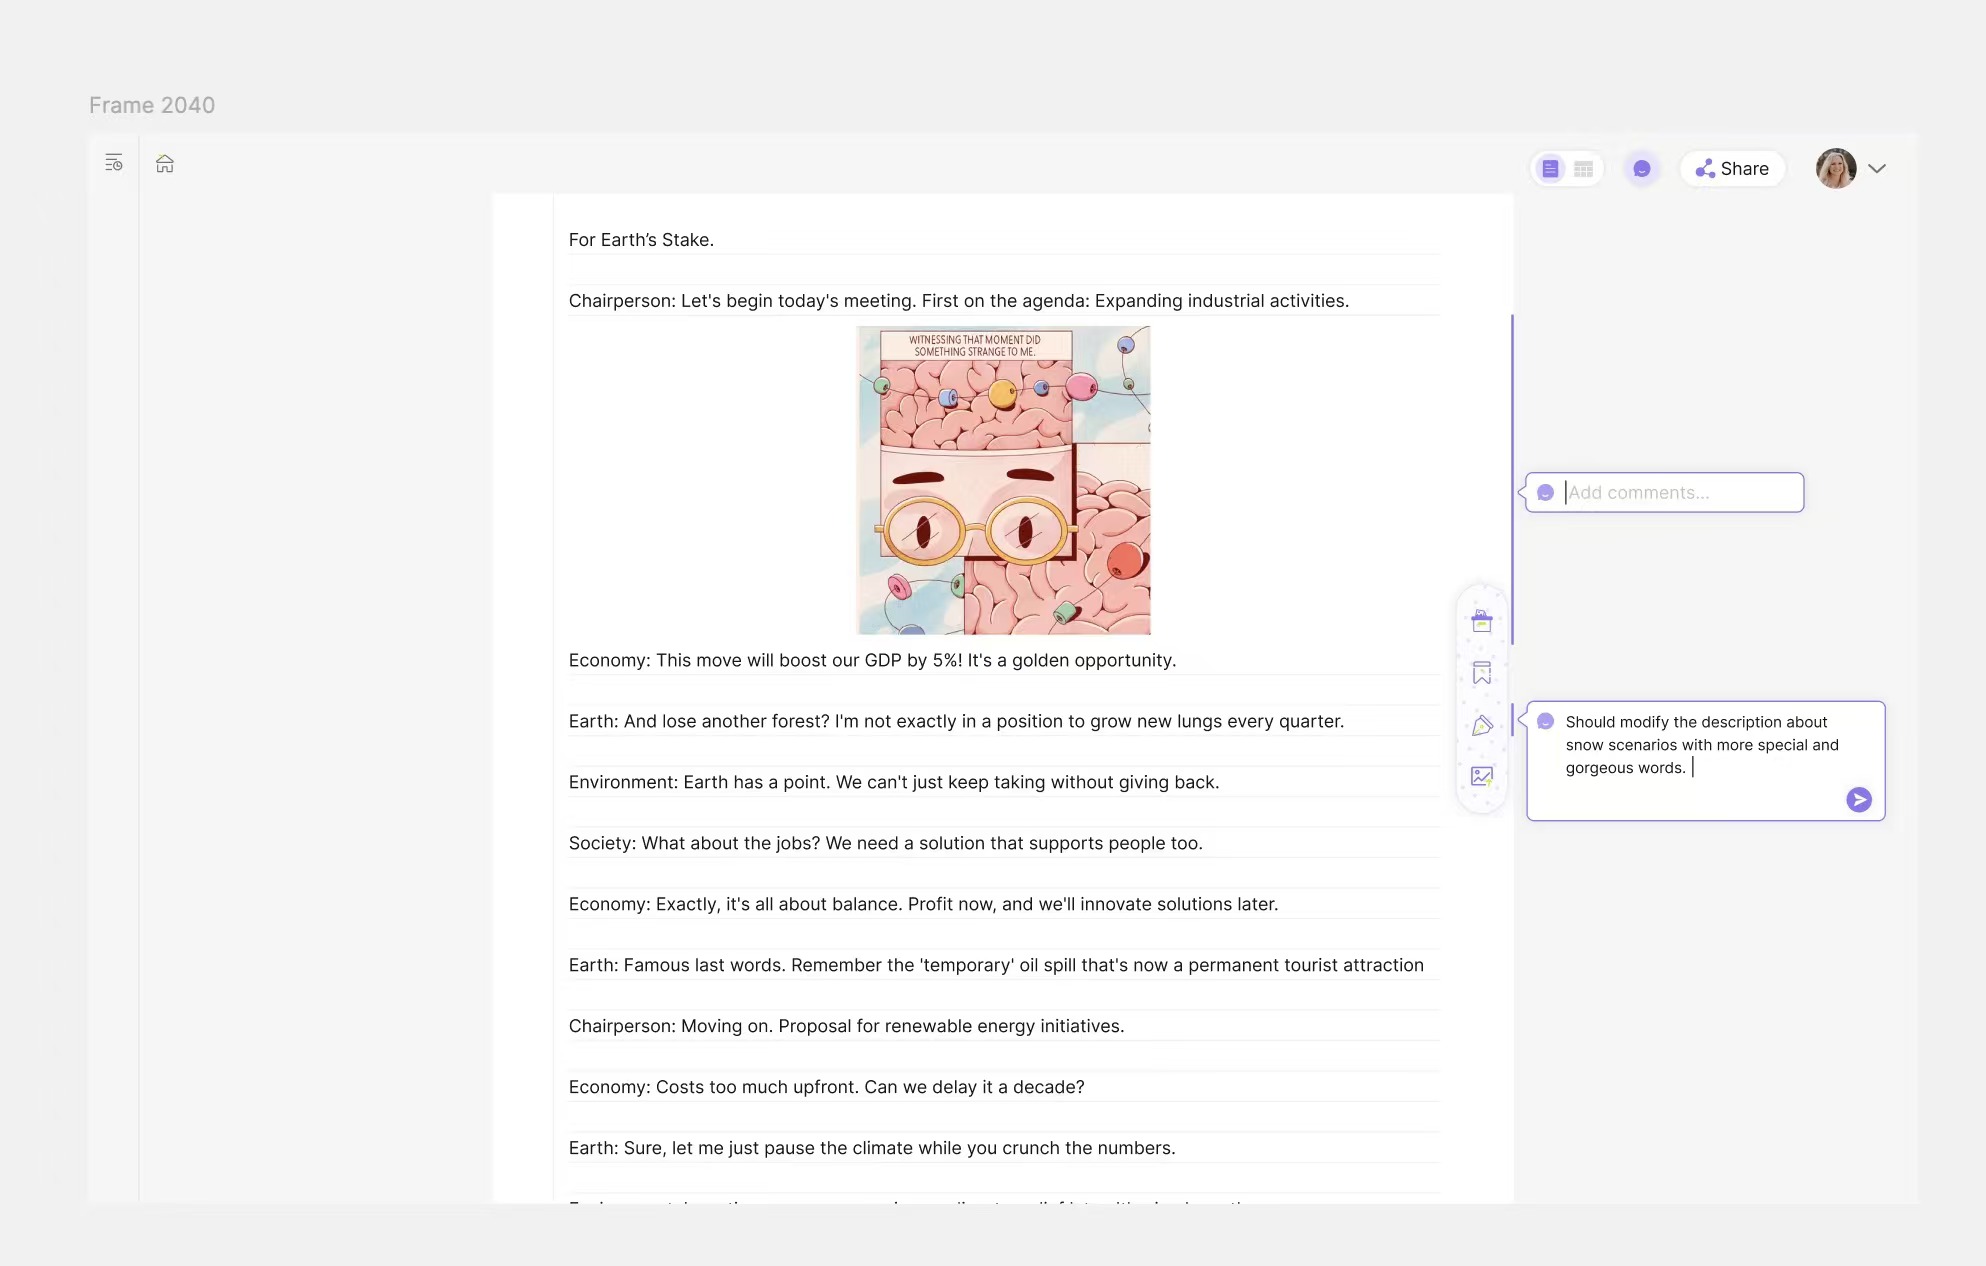Open the version history icon top-left
Viewport: 1986px width, 1266px height.
pyautogui.click(x=114, y=162)
